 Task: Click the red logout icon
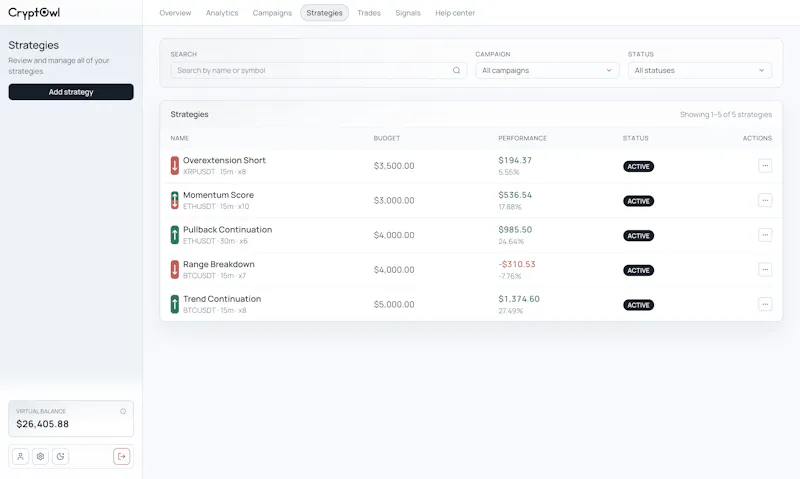(121, 457)
